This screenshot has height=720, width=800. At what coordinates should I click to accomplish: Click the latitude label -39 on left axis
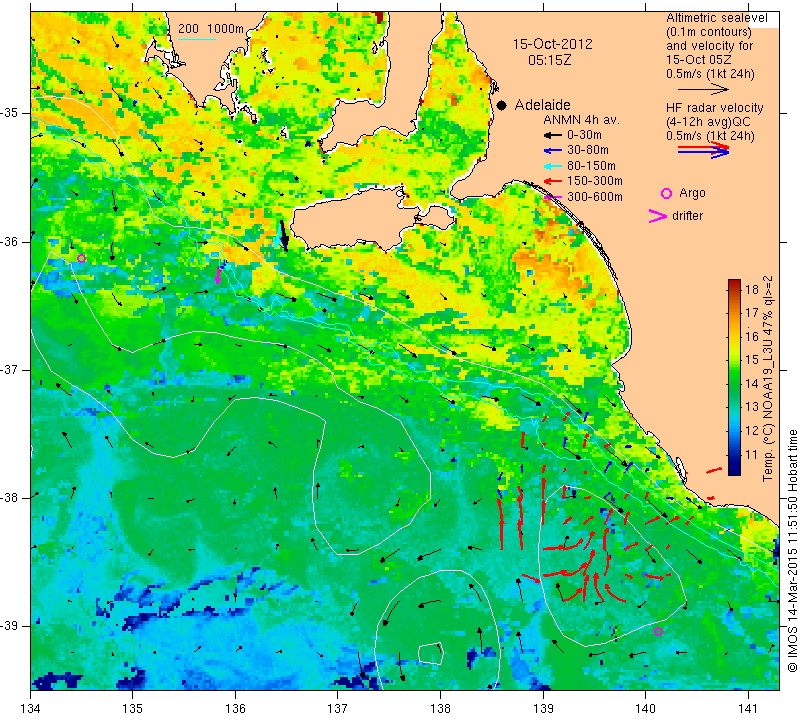pyautogui.click(x=10, y=626)
